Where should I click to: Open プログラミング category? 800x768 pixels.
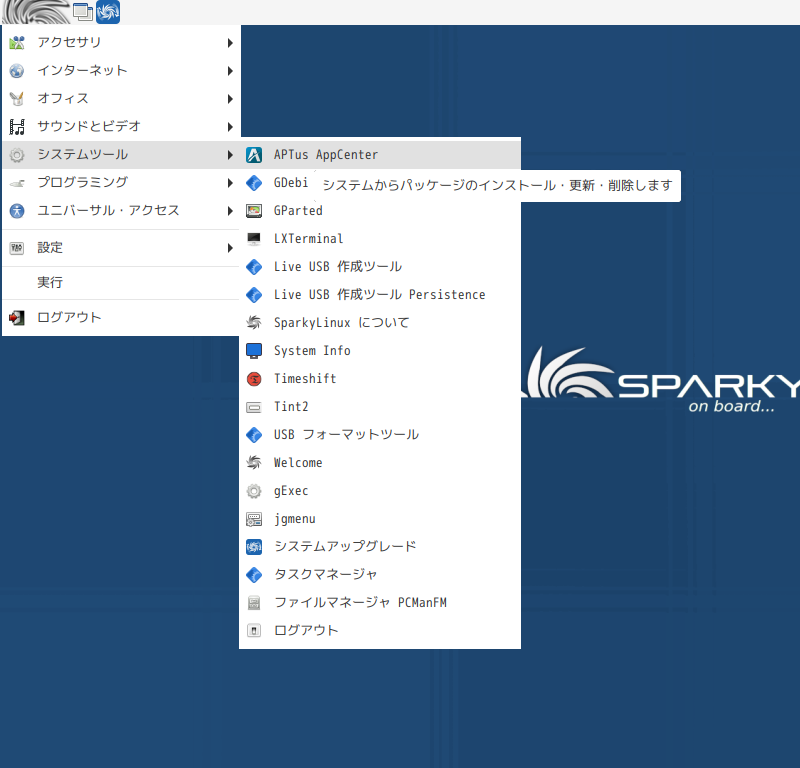(x=121, y=183)
